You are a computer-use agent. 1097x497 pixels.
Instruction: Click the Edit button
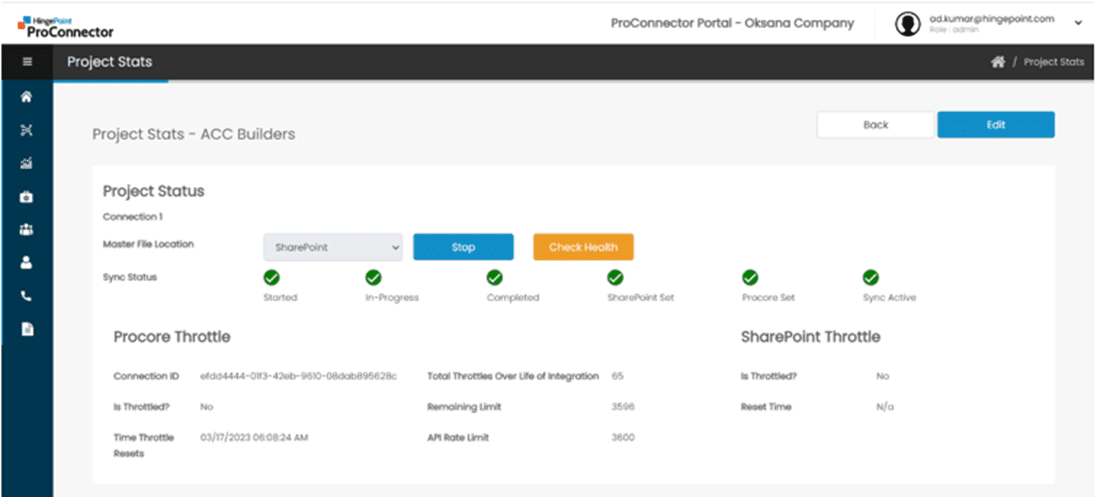[x=996, y=125]
